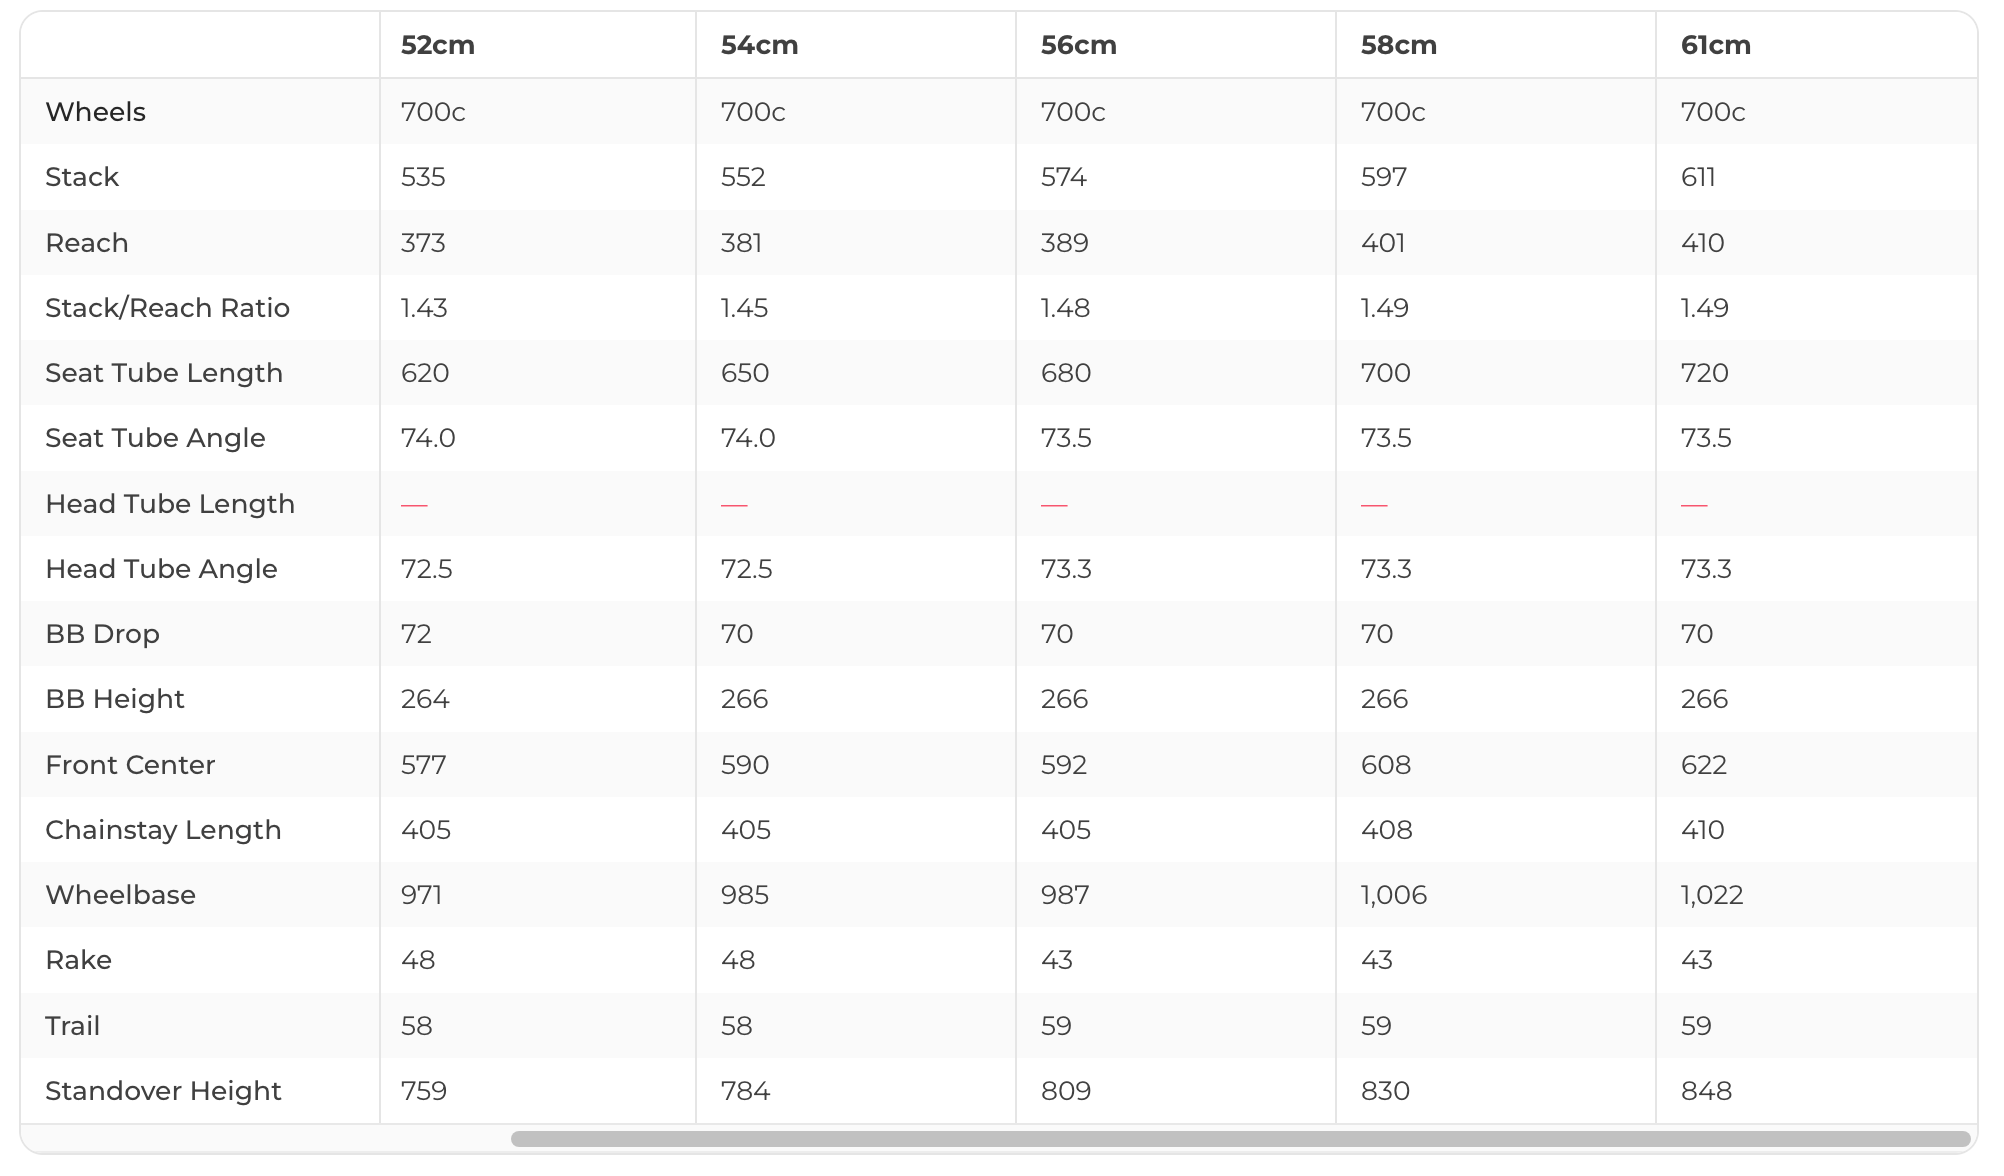The height and width of the screenshot is (1176, 2004).
Task: Click the Wheels row label
Action: tap(96, 111)
